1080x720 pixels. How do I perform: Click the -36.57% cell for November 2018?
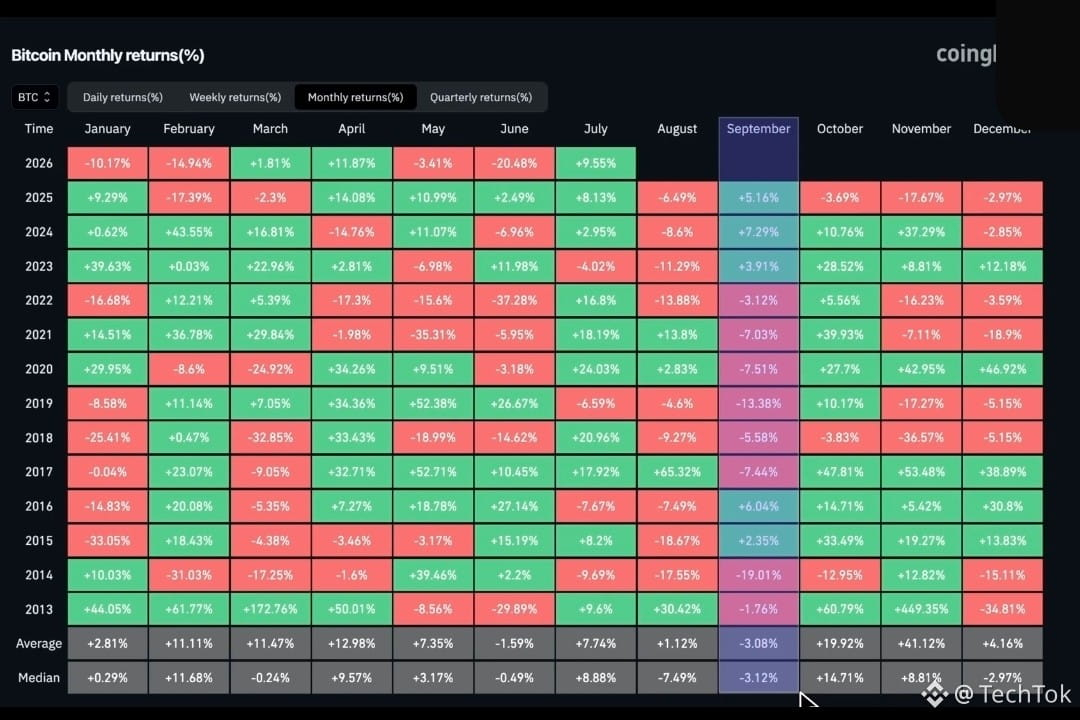point(921,438)
